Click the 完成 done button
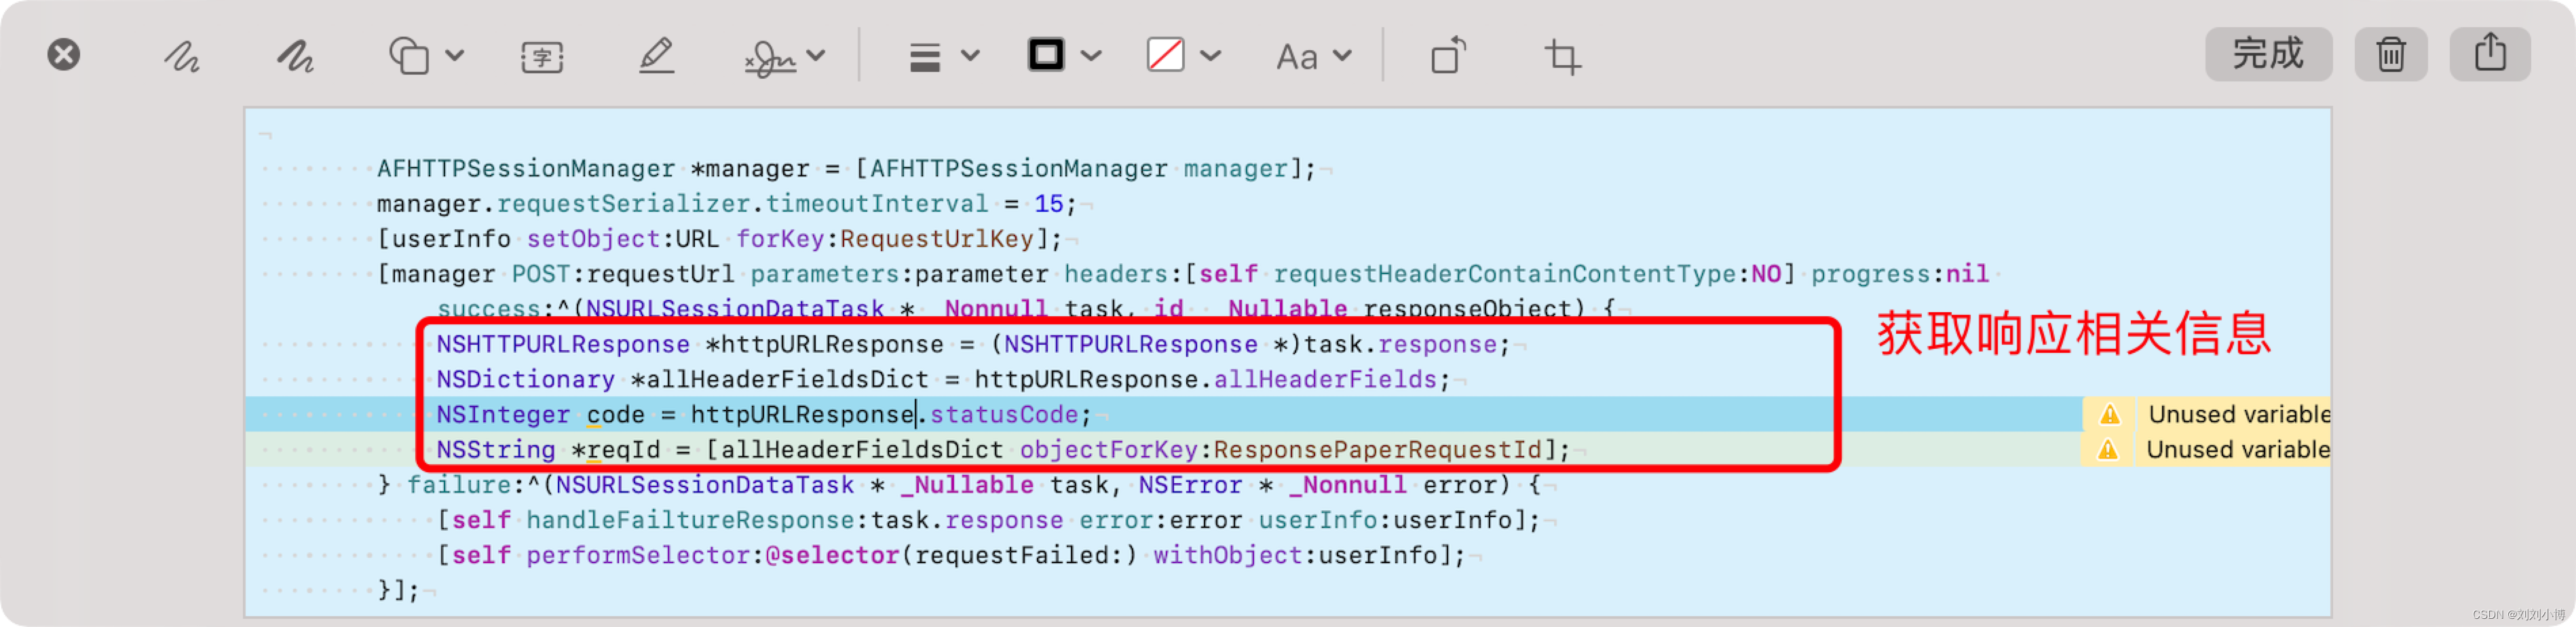 (x=2268, y=54)
